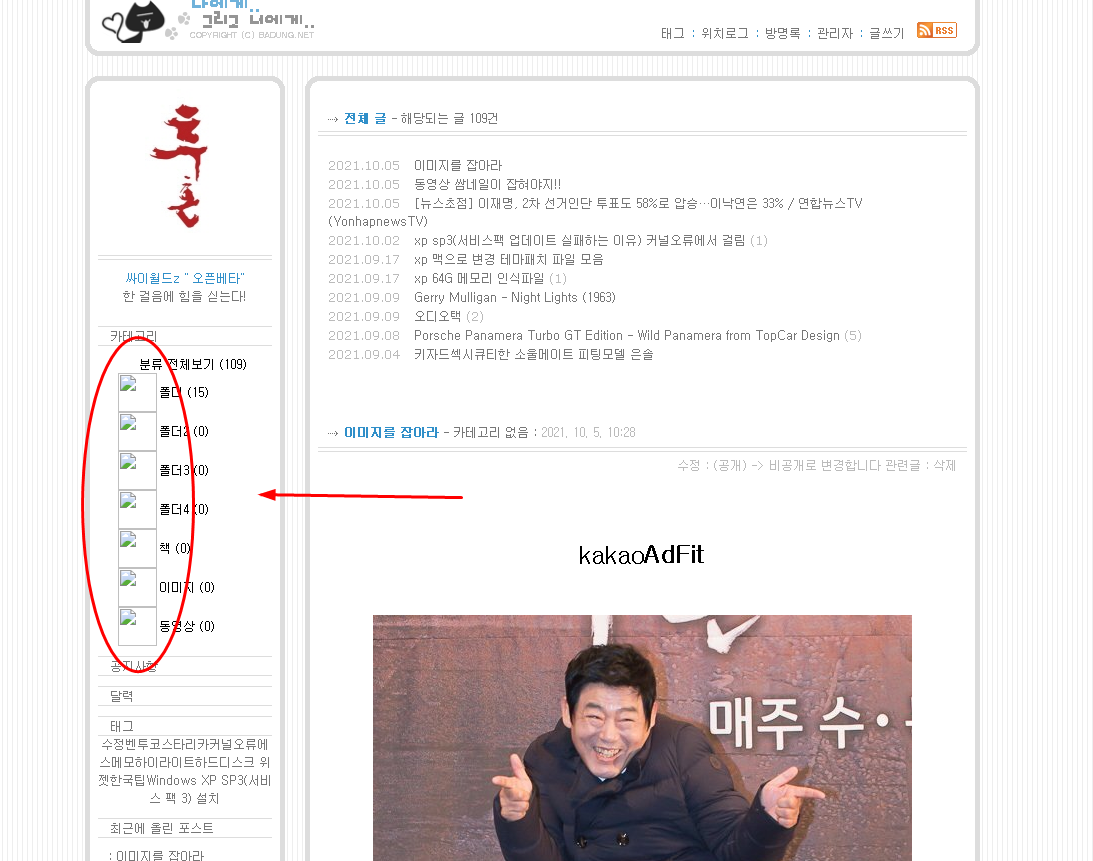Open the 폴더4 (0) category
Image resolution: width=1093 pixels, height=861 pixels.
coord(184,510)
